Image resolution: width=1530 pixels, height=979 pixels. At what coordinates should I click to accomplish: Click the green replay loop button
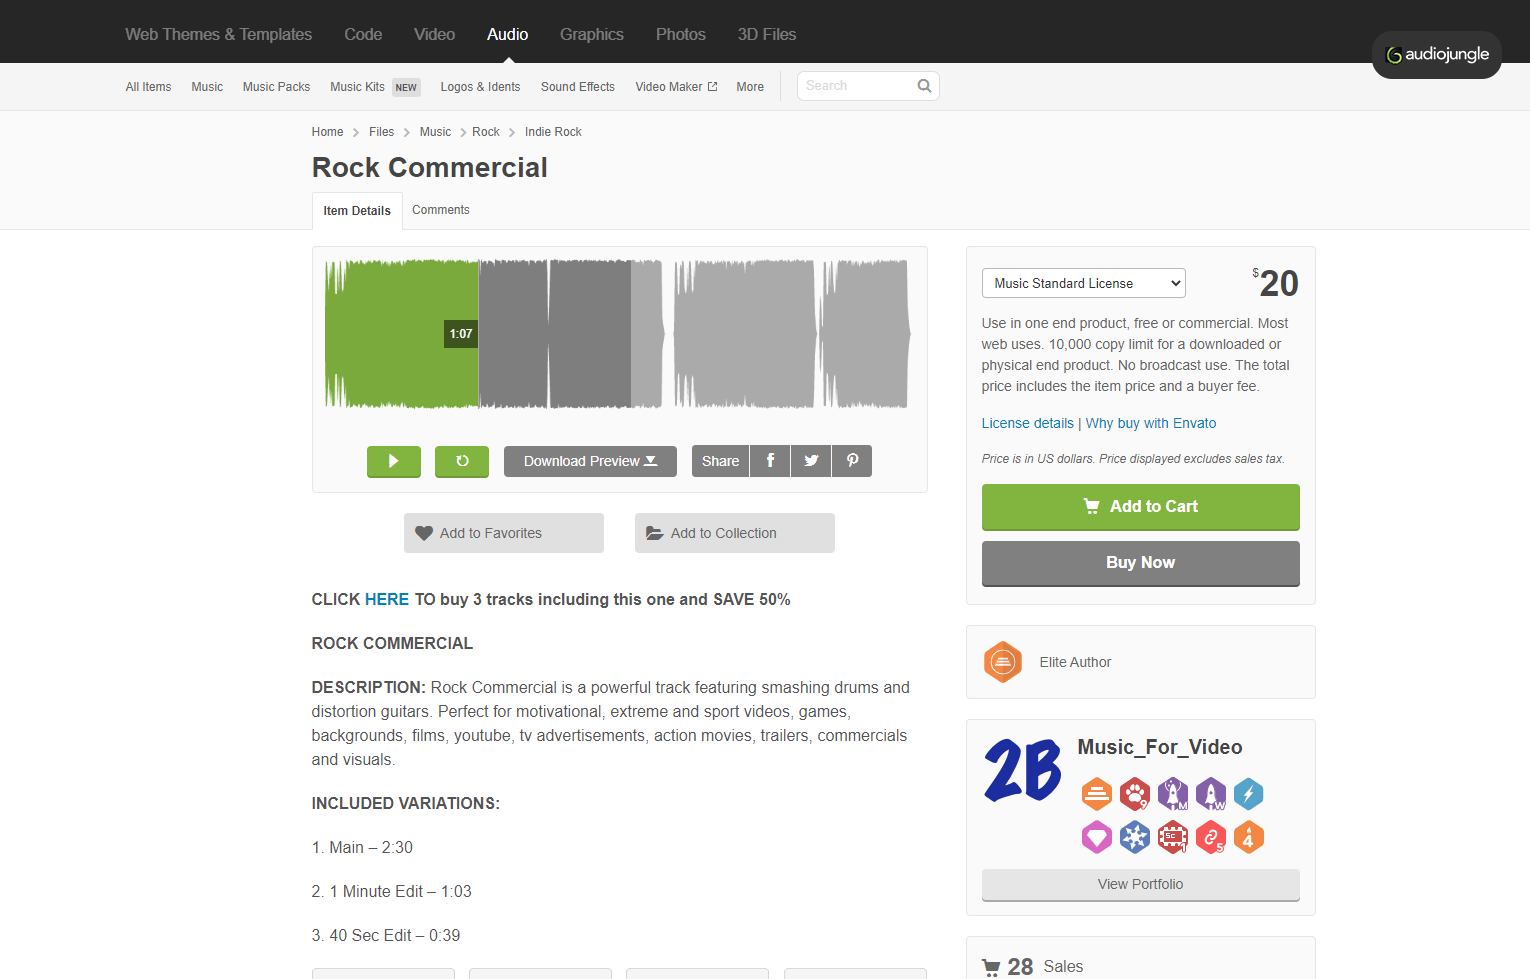(462, 461)
